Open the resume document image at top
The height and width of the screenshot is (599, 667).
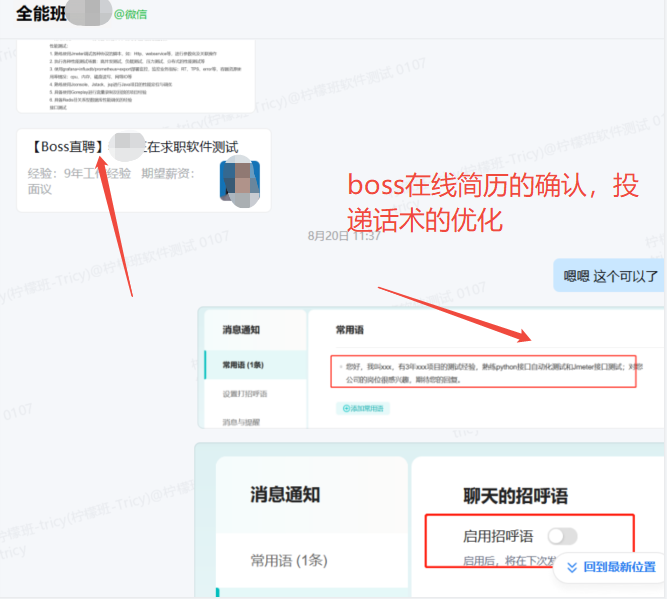(x=136, y=62)
